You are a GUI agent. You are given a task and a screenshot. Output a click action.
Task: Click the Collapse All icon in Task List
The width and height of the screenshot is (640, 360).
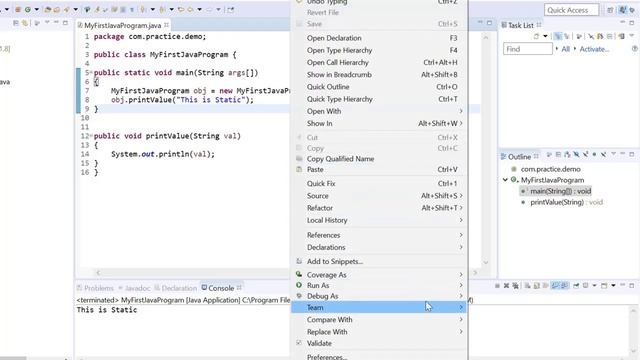pyautogui.click(x=609, y=36)
